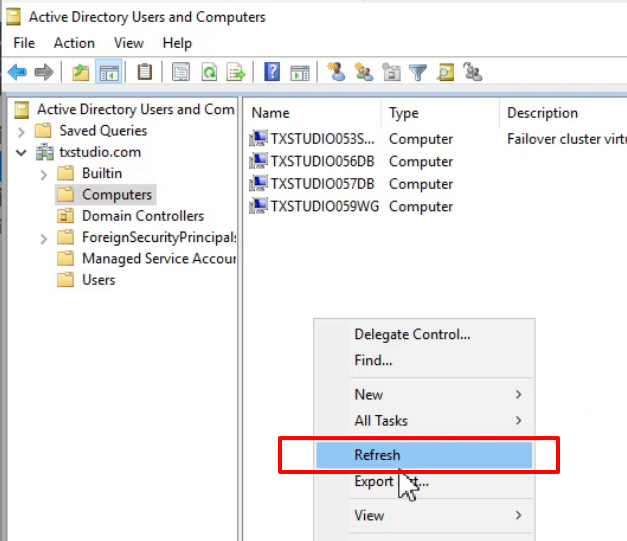Click the TXSTUDIO056DB computer icon
This screenshot has height=541, width=627.
pyautogui.click(x=258, y=161)
